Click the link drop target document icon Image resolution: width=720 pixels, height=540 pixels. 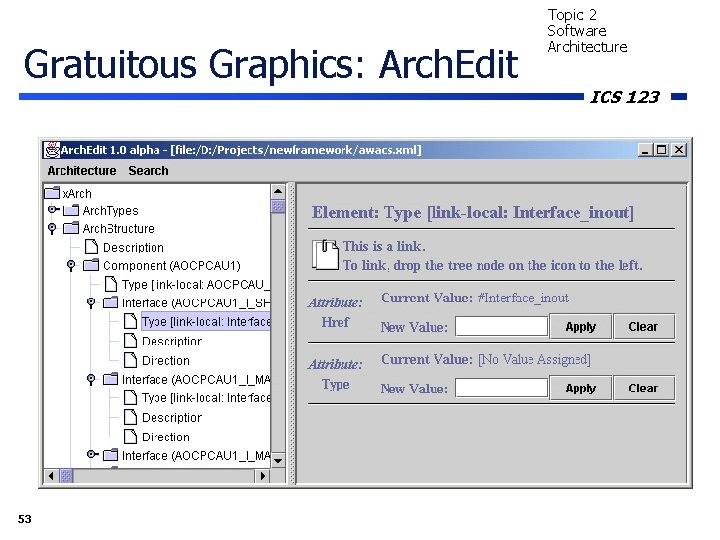click(326, 254)
